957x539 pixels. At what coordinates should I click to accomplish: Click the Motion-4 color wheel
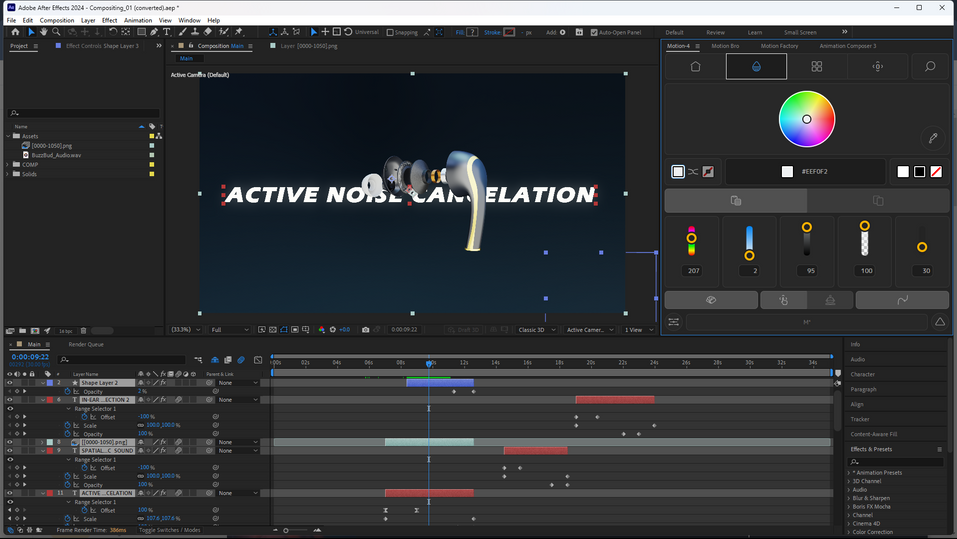(x=806, y=119)
